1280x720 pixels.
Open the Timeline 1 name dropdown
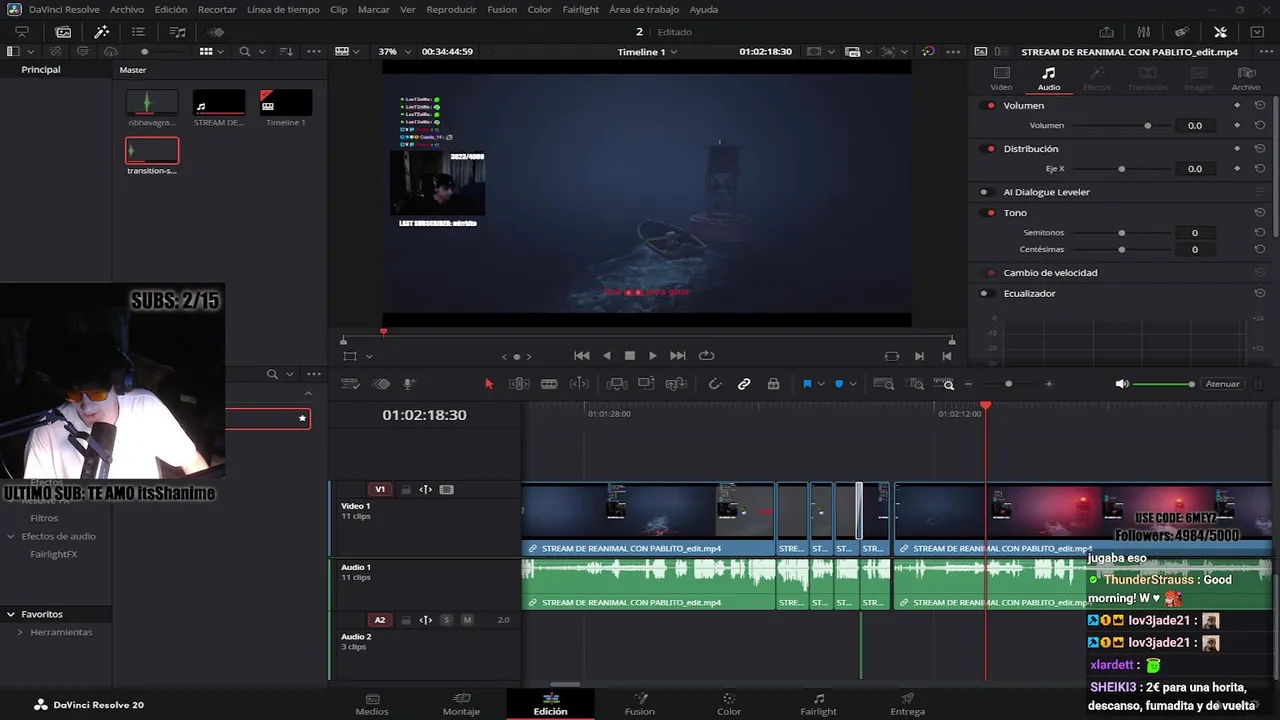click(x=647, y=52)
